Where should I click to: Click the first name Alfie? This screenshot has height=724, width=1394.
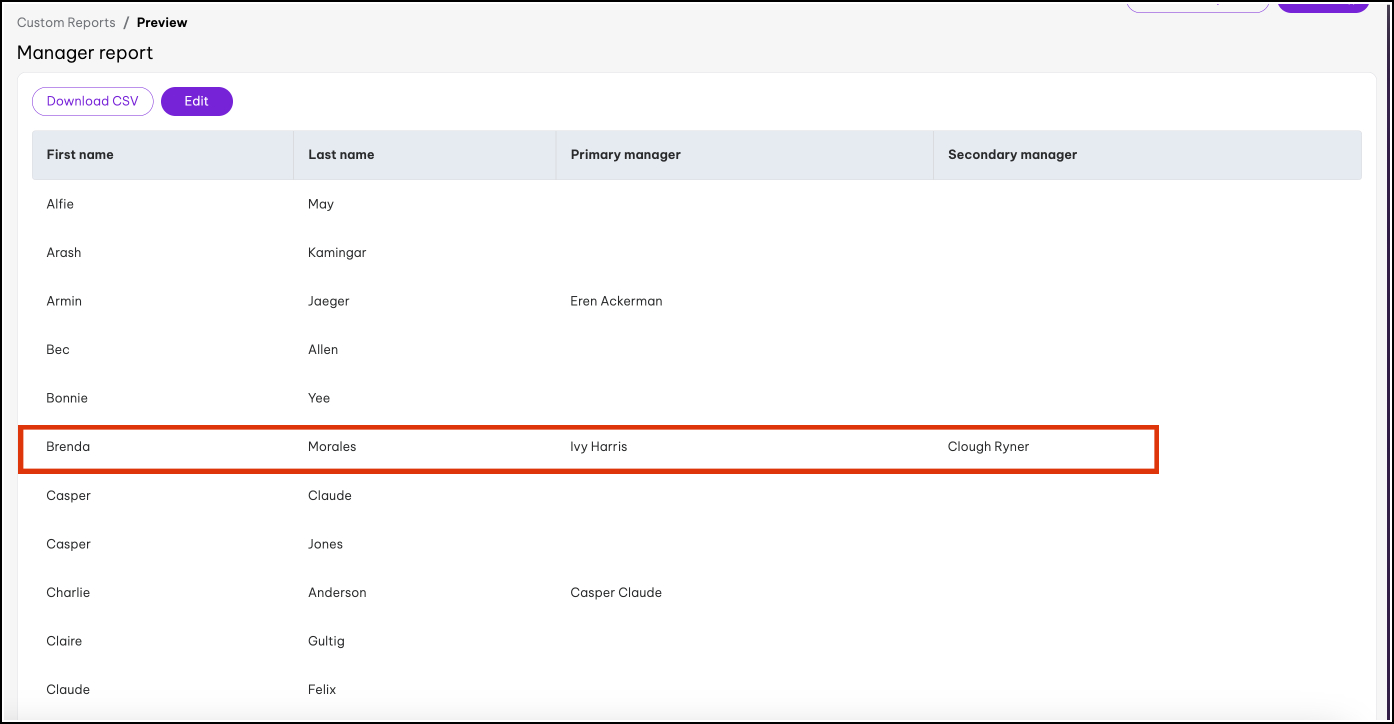tap(60, 204)
